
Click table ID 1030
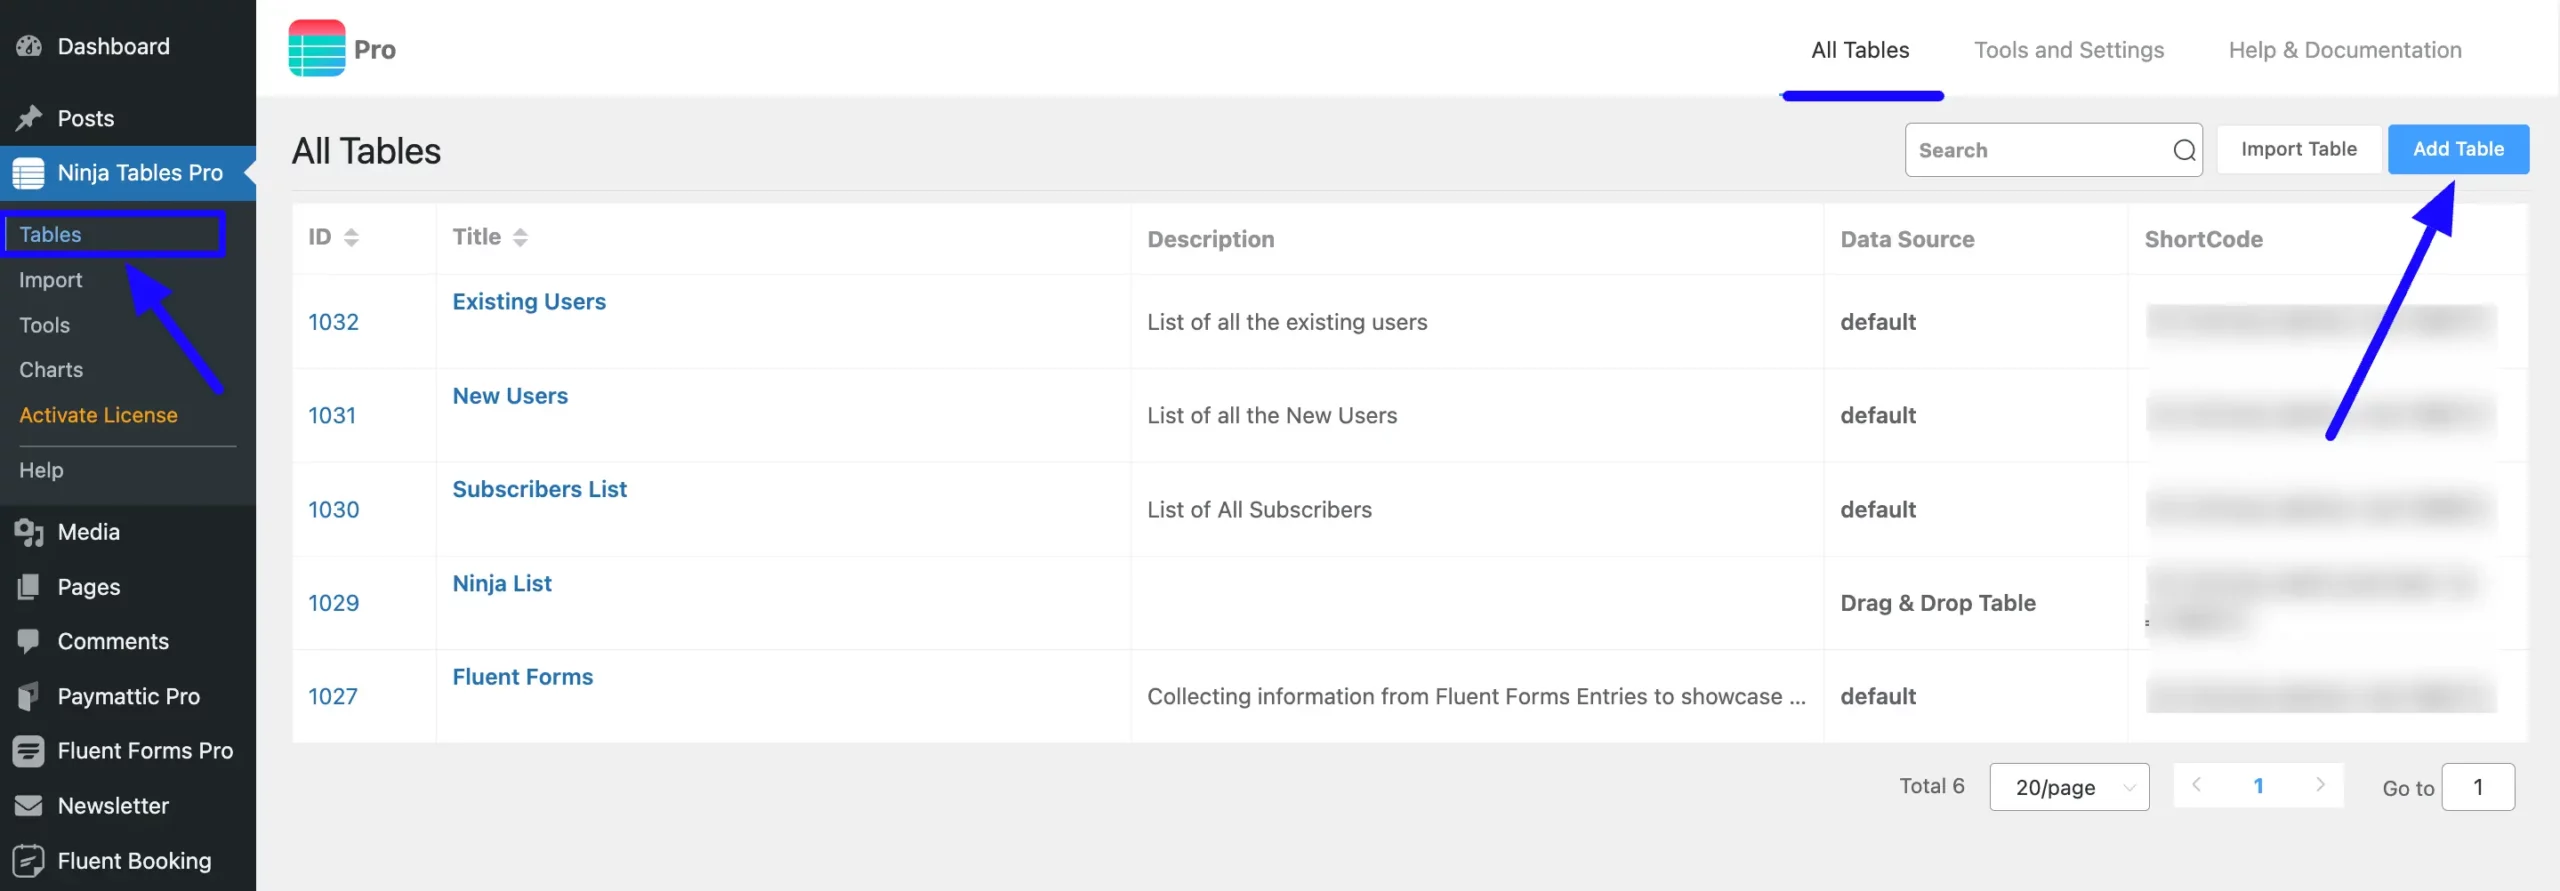click(x=333, y=510)
